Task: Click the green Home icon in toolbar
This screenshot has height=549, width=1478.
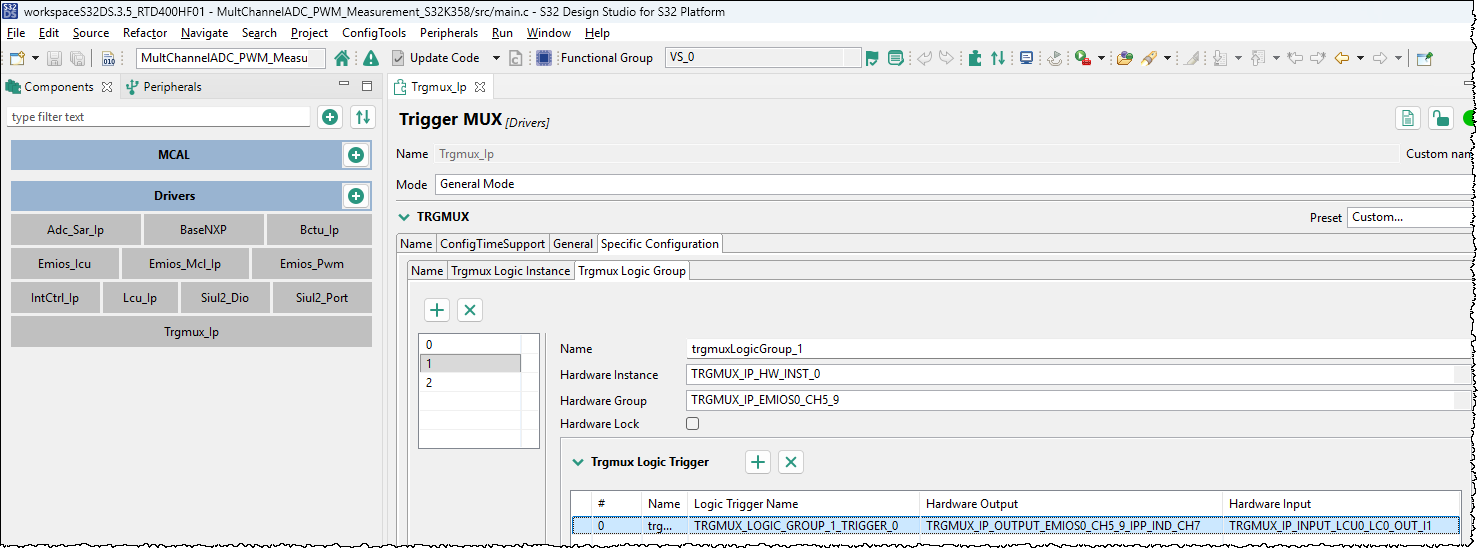Action: coord(342,58)
